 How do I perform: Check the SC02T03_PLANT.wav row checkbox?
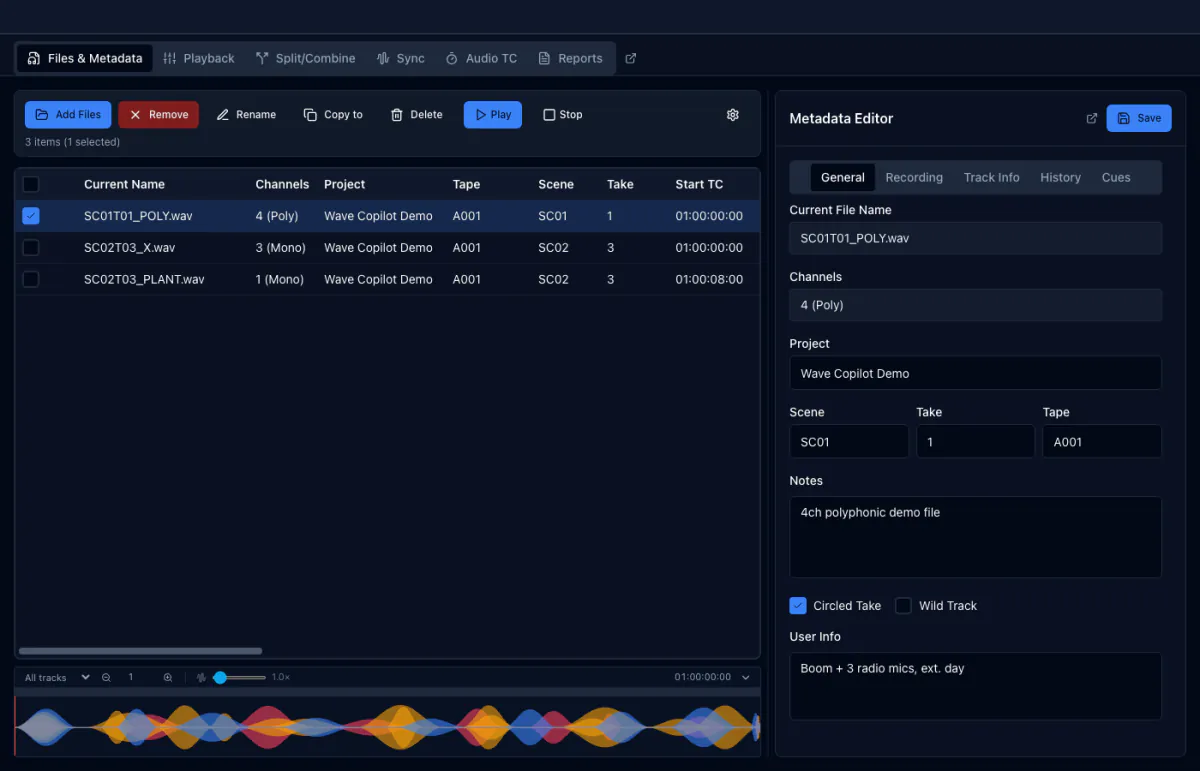coord(31,280)
